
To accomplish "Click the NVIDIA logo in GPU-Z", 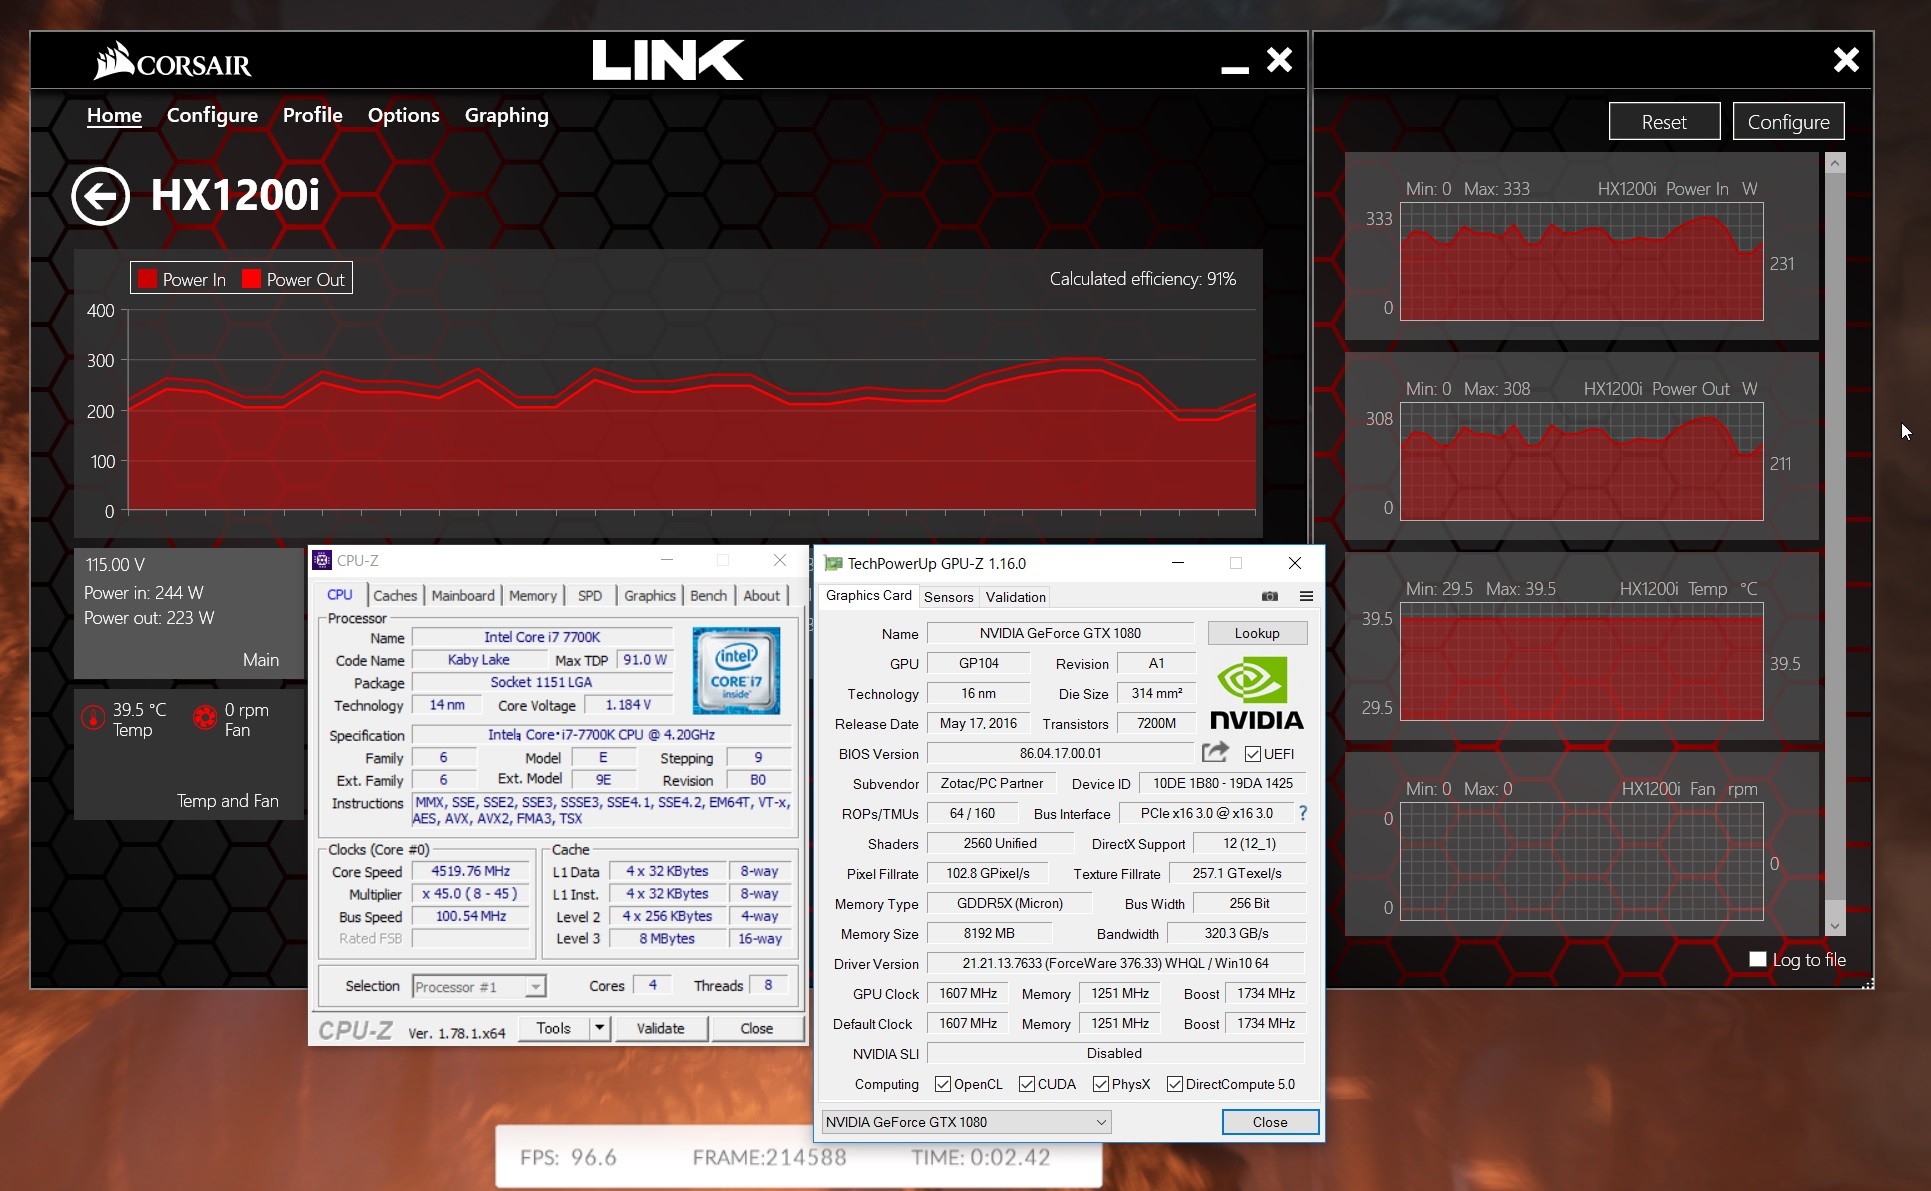I will tap(1256, 693).
